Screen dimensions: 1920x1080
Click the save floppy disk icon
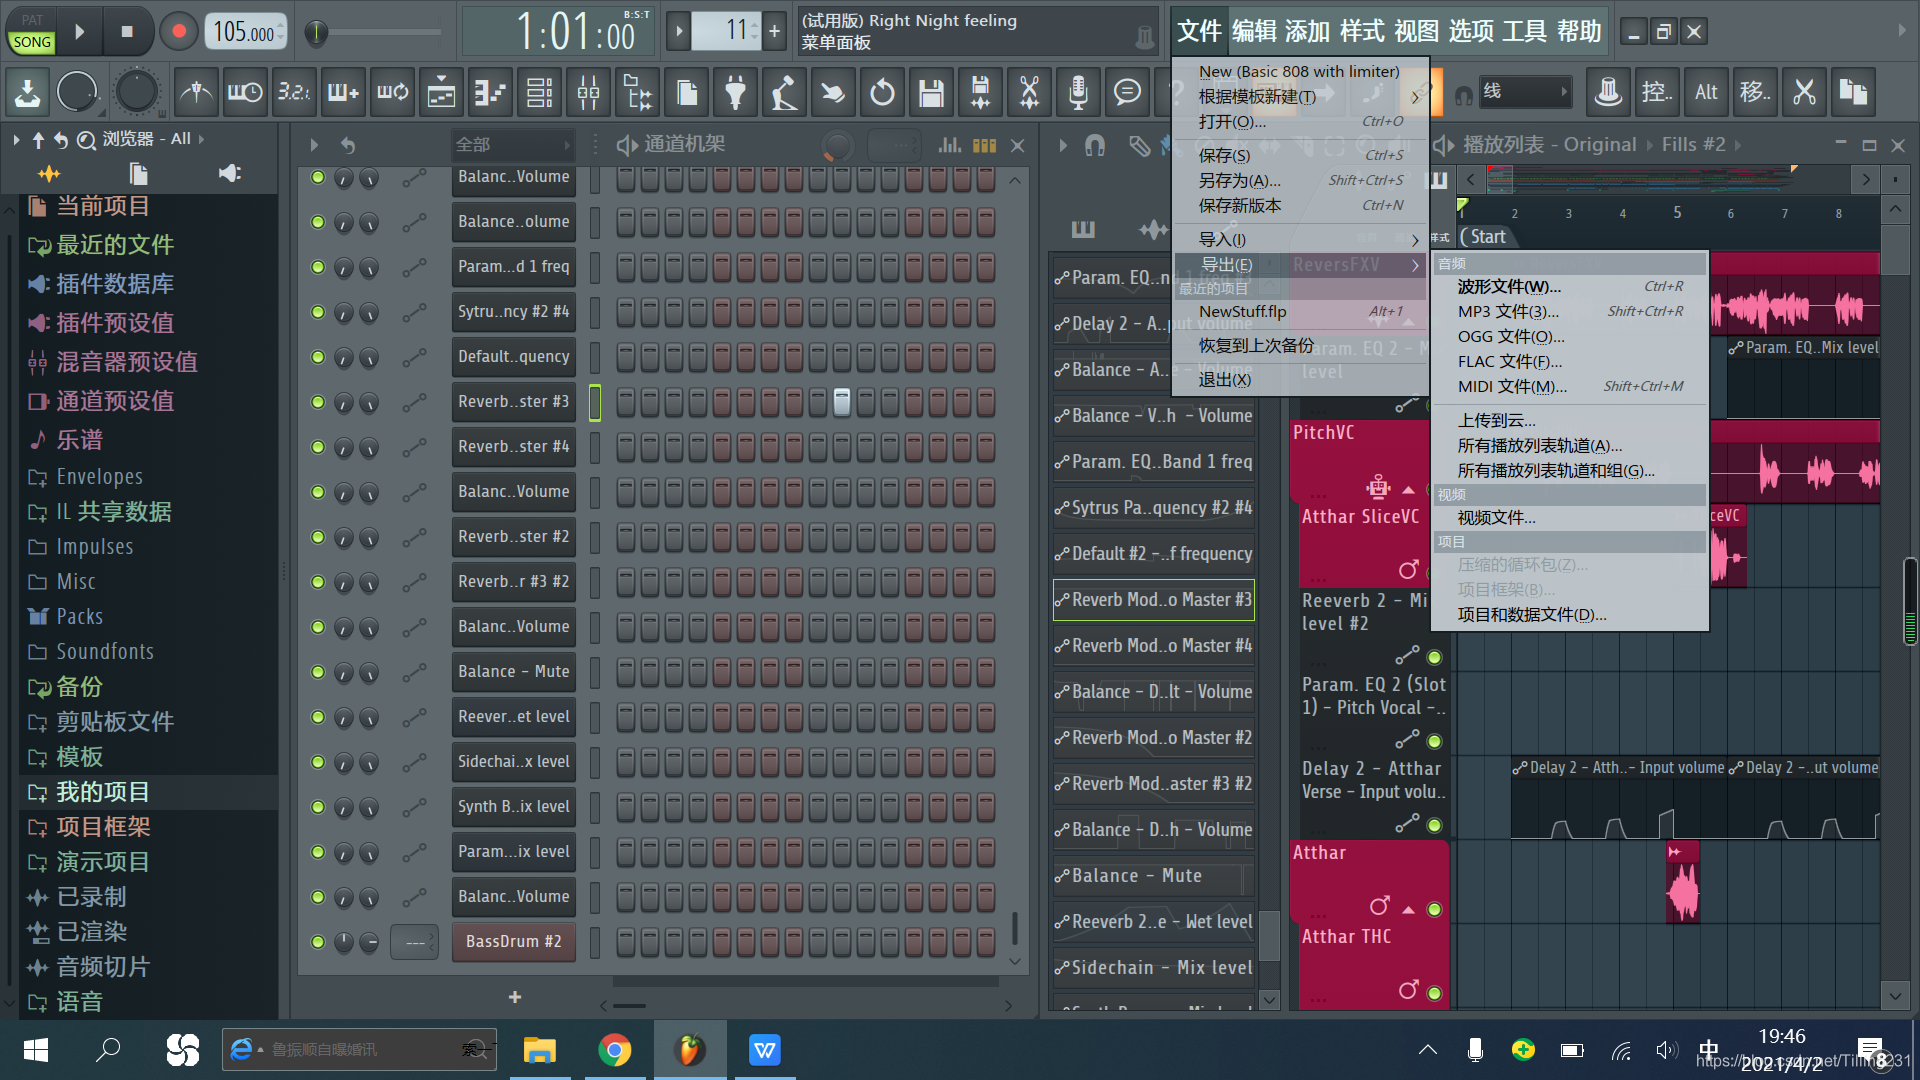[x=931, y=93]
